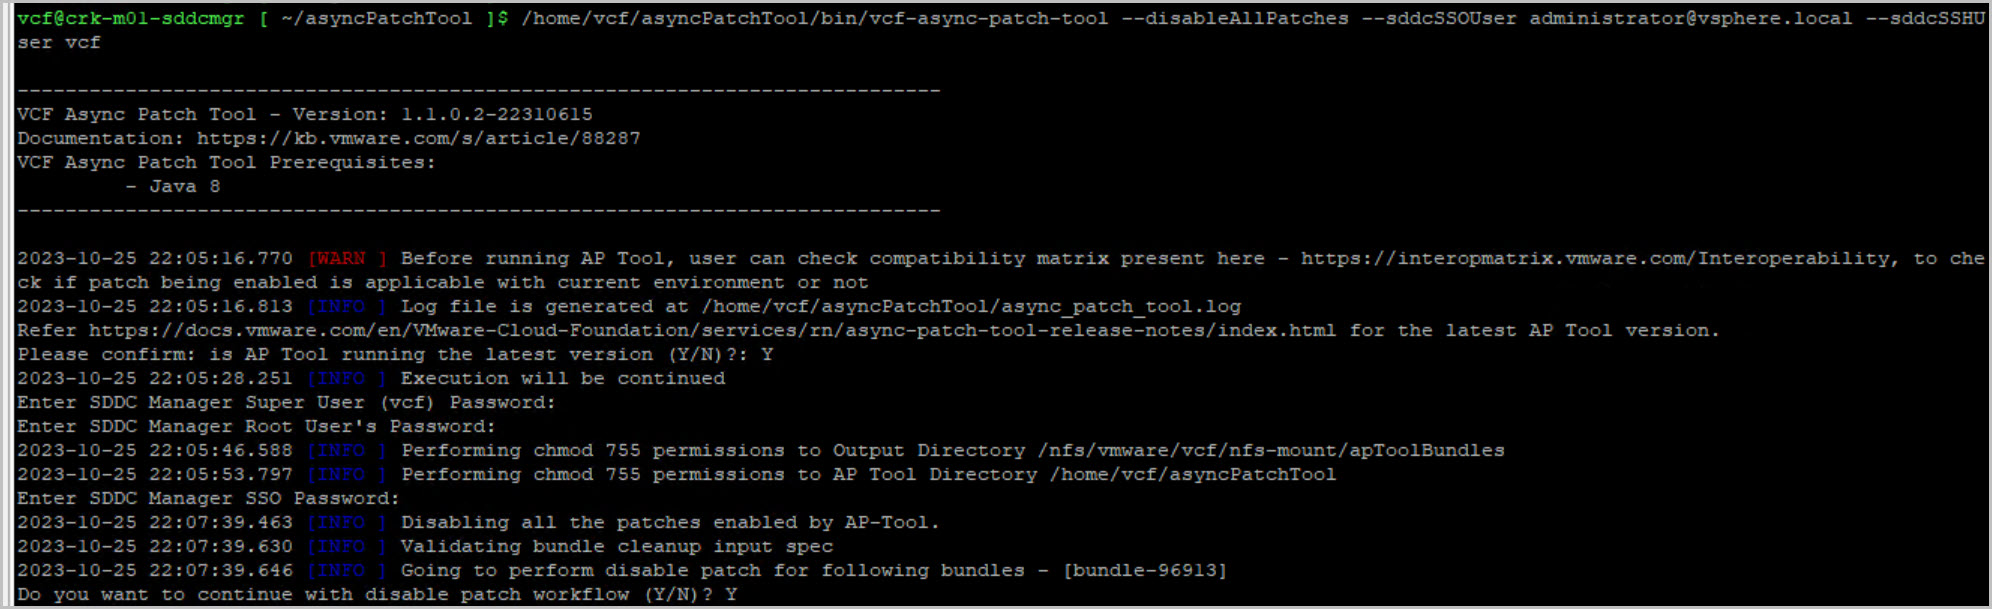This screenshot has height=609, width=1992.
Task: Place cursor after "disable patch workflow (Y/N)? Y"
Action: pos(741,594)
